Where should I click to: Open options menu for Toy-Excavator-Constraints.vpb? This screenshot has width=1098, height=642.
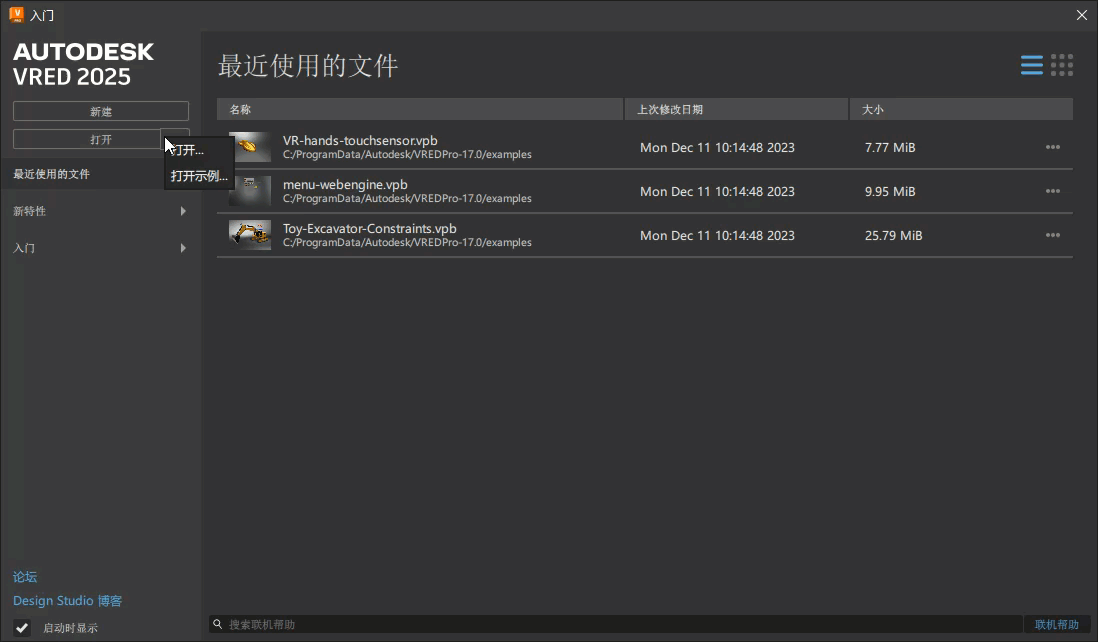tap(1052, 235)
